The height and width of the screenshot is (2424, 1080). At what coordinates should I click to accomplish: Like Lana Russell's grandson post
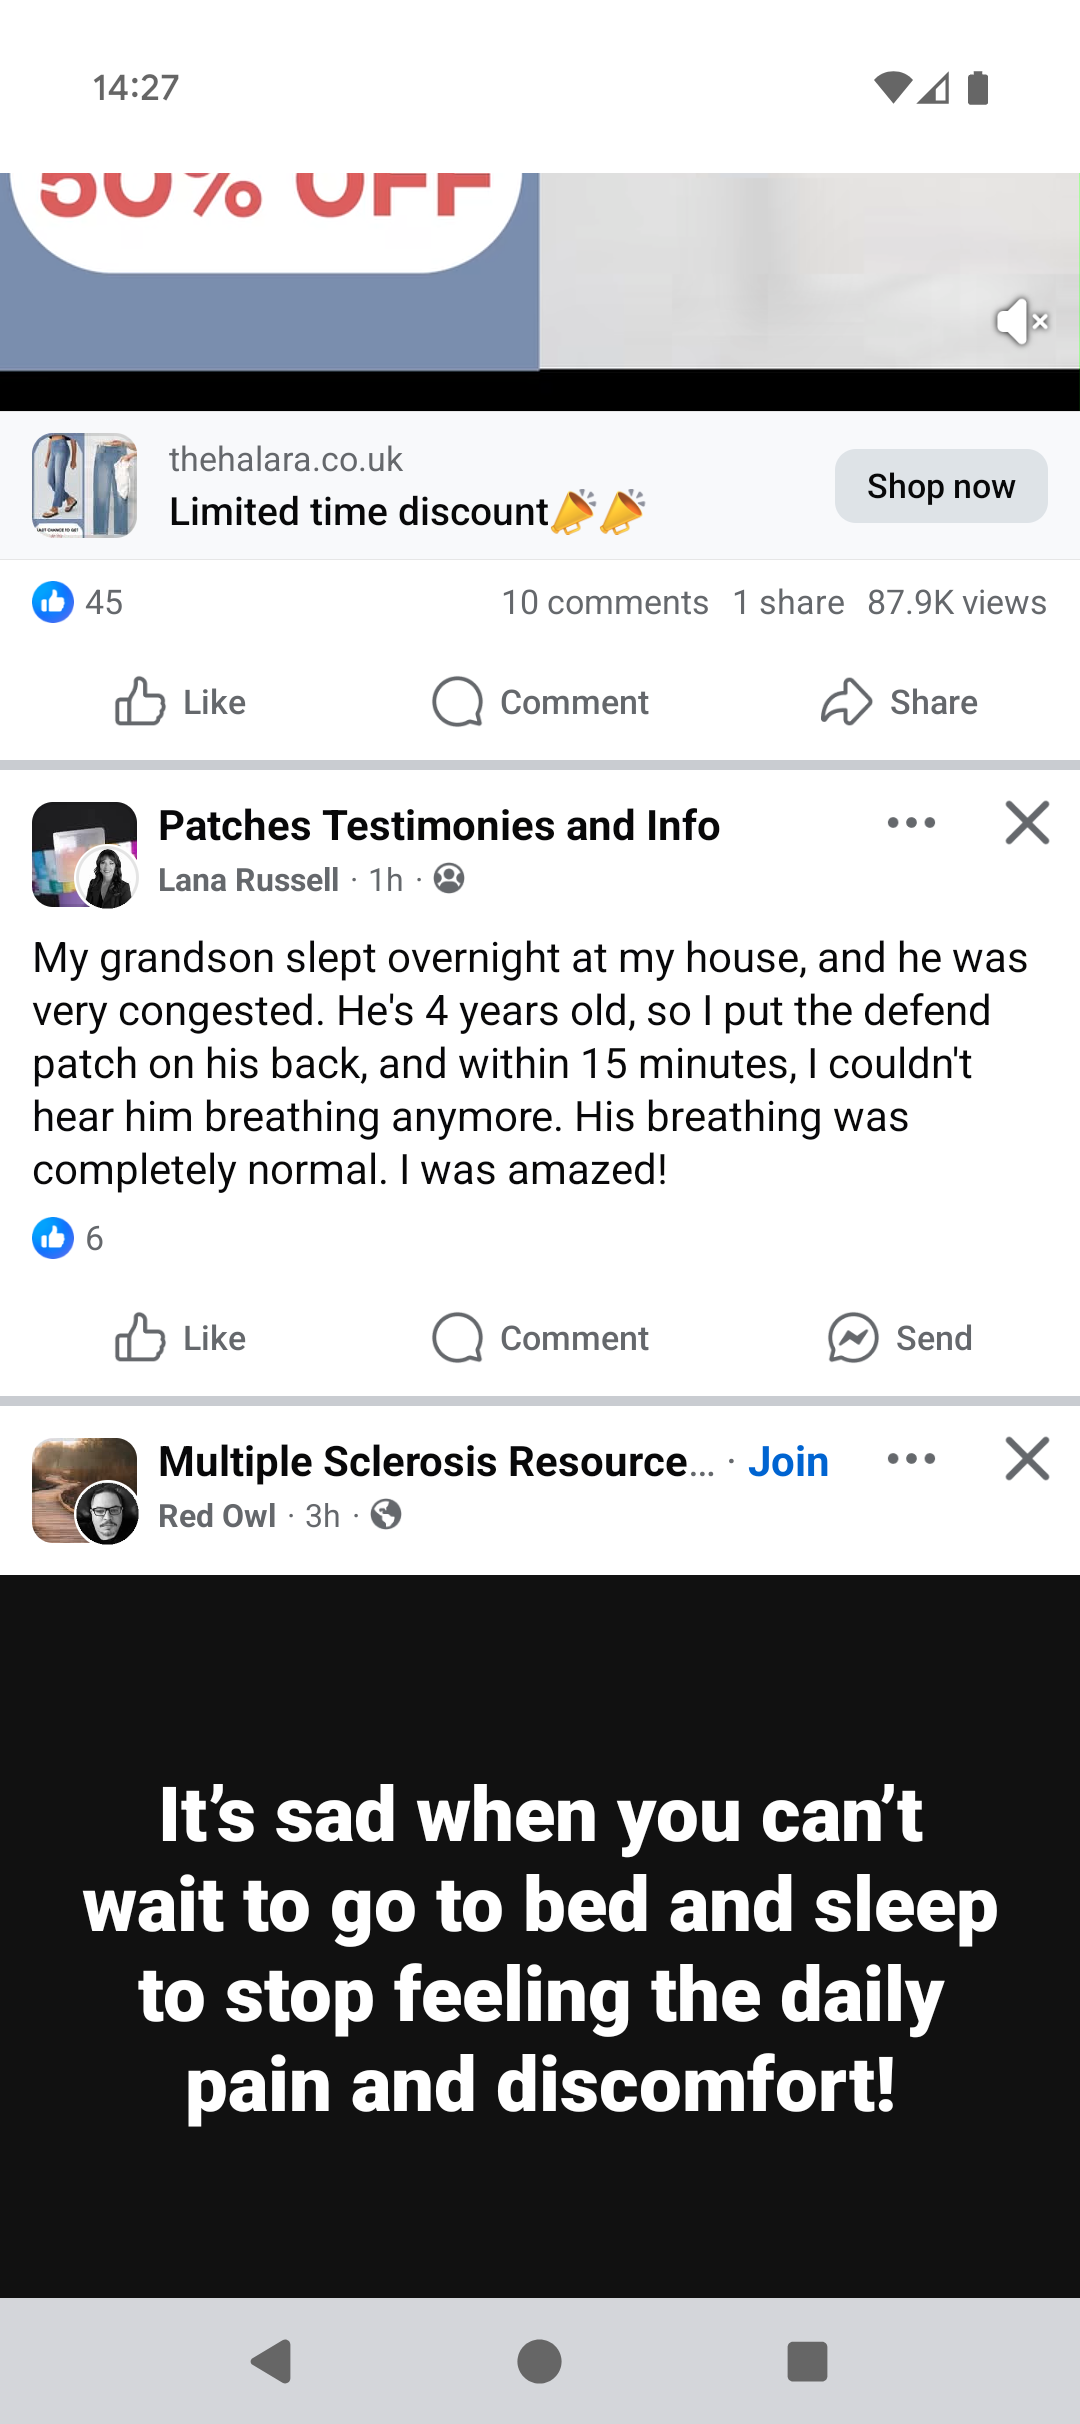[180, 1338]
